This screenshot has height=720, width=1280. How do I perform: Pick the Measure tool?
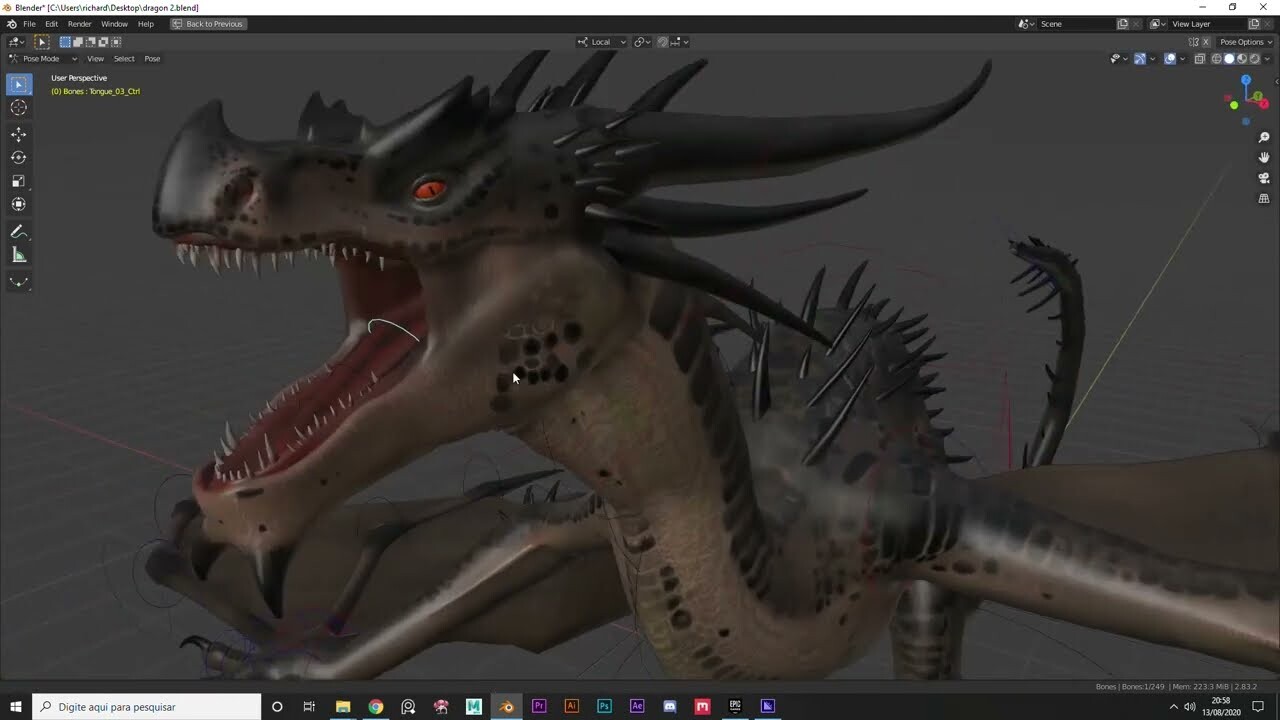[18, 257]
